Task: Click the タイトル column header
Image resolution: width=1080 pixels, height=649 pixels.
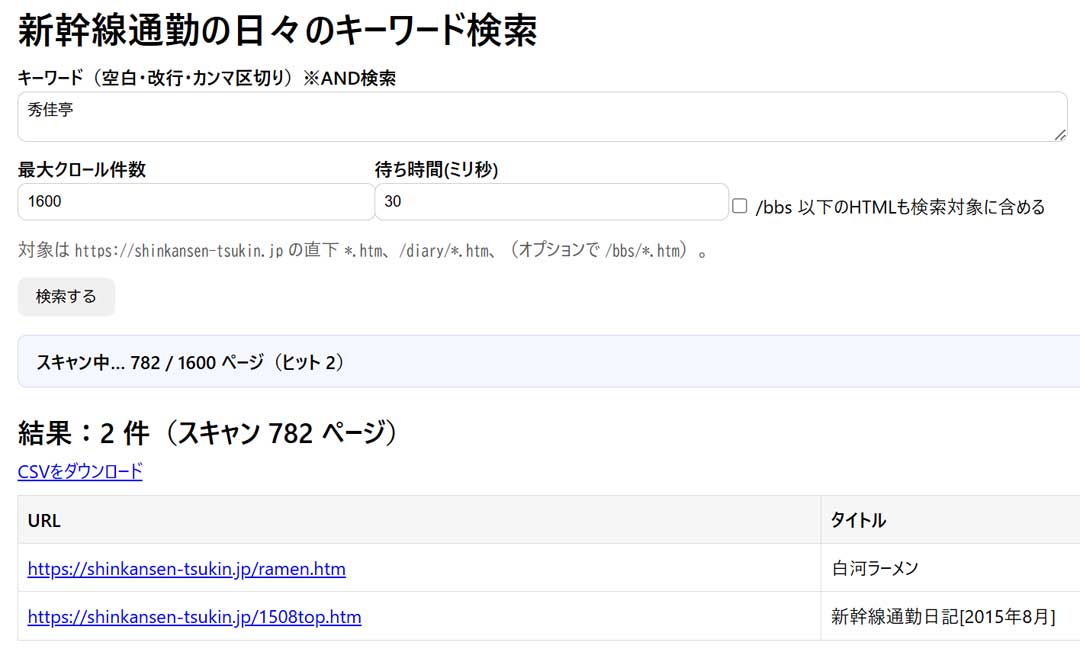Action: point(858,520)
